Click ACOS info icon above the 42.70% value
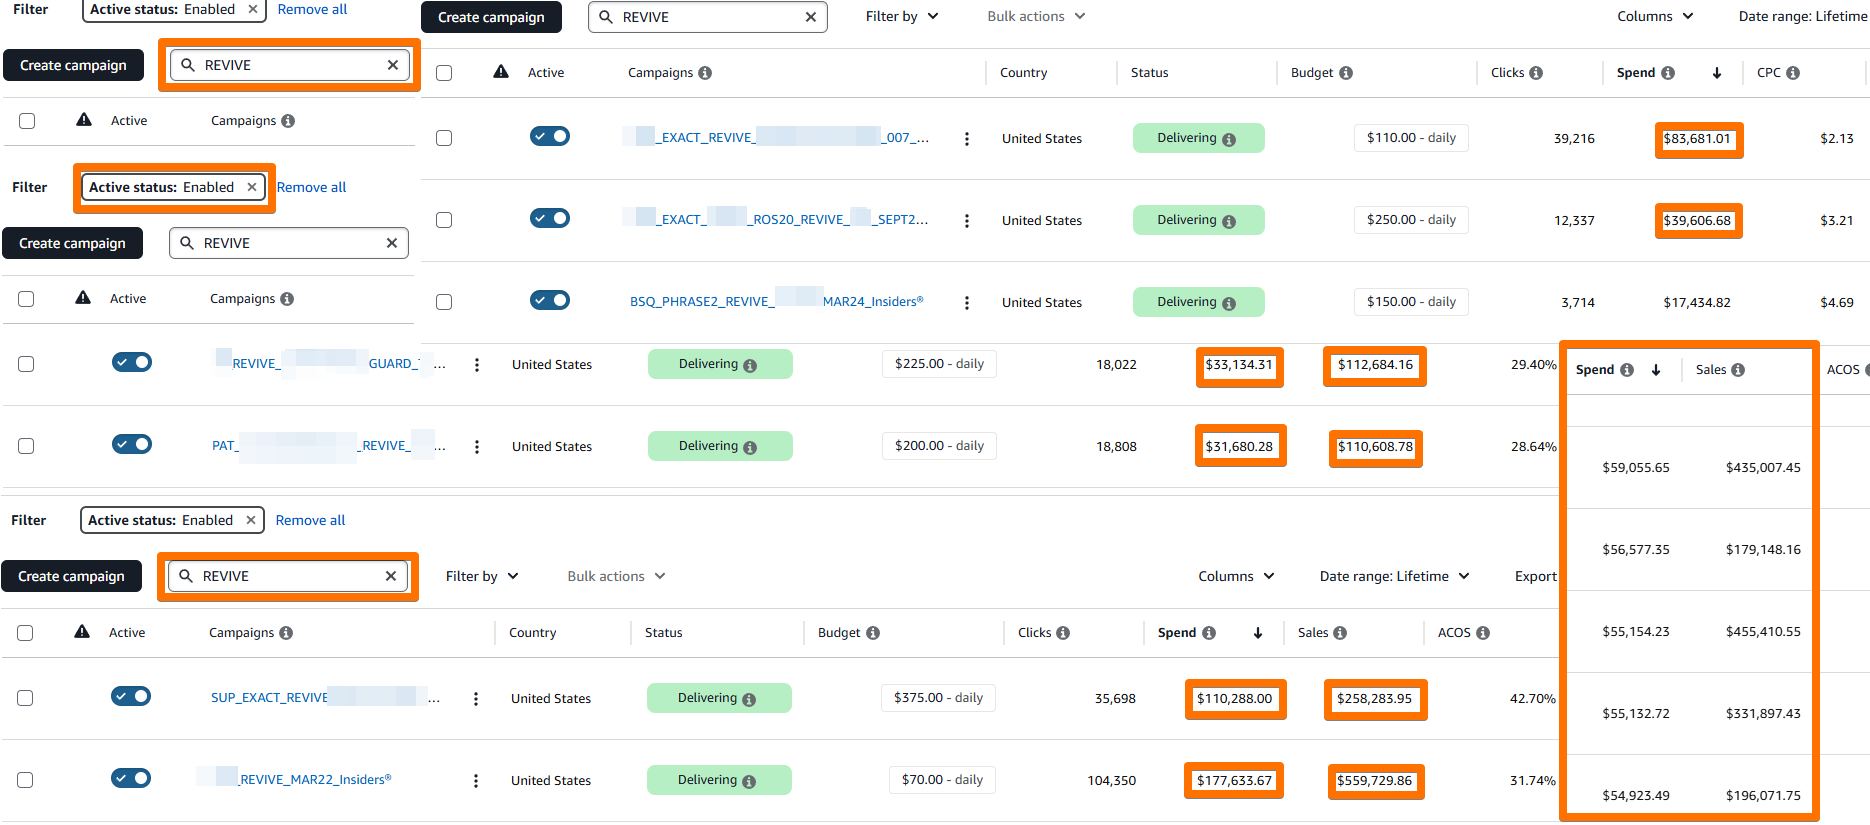Viewport: 1870px width, 825px height. click(x=1483, y=633)
